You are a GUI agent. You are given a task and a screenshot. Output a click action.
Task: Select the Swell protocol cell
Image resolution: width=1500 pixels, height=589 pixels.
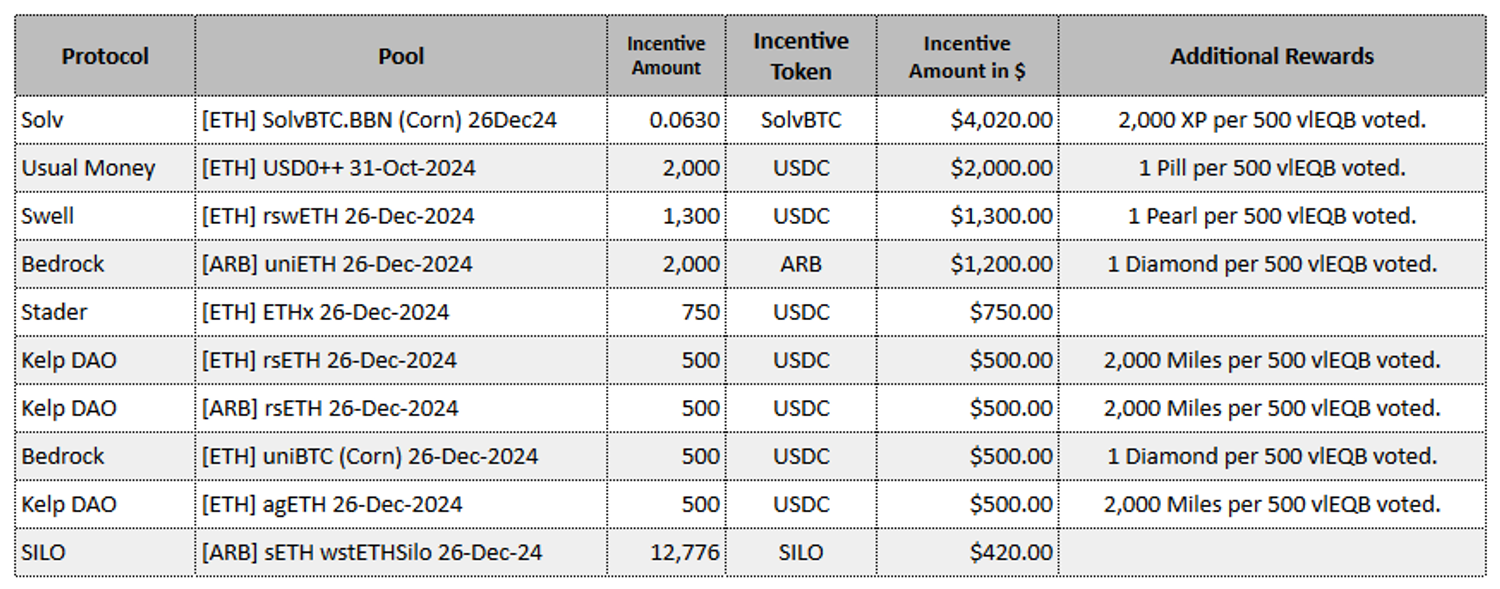pos(105,216)
